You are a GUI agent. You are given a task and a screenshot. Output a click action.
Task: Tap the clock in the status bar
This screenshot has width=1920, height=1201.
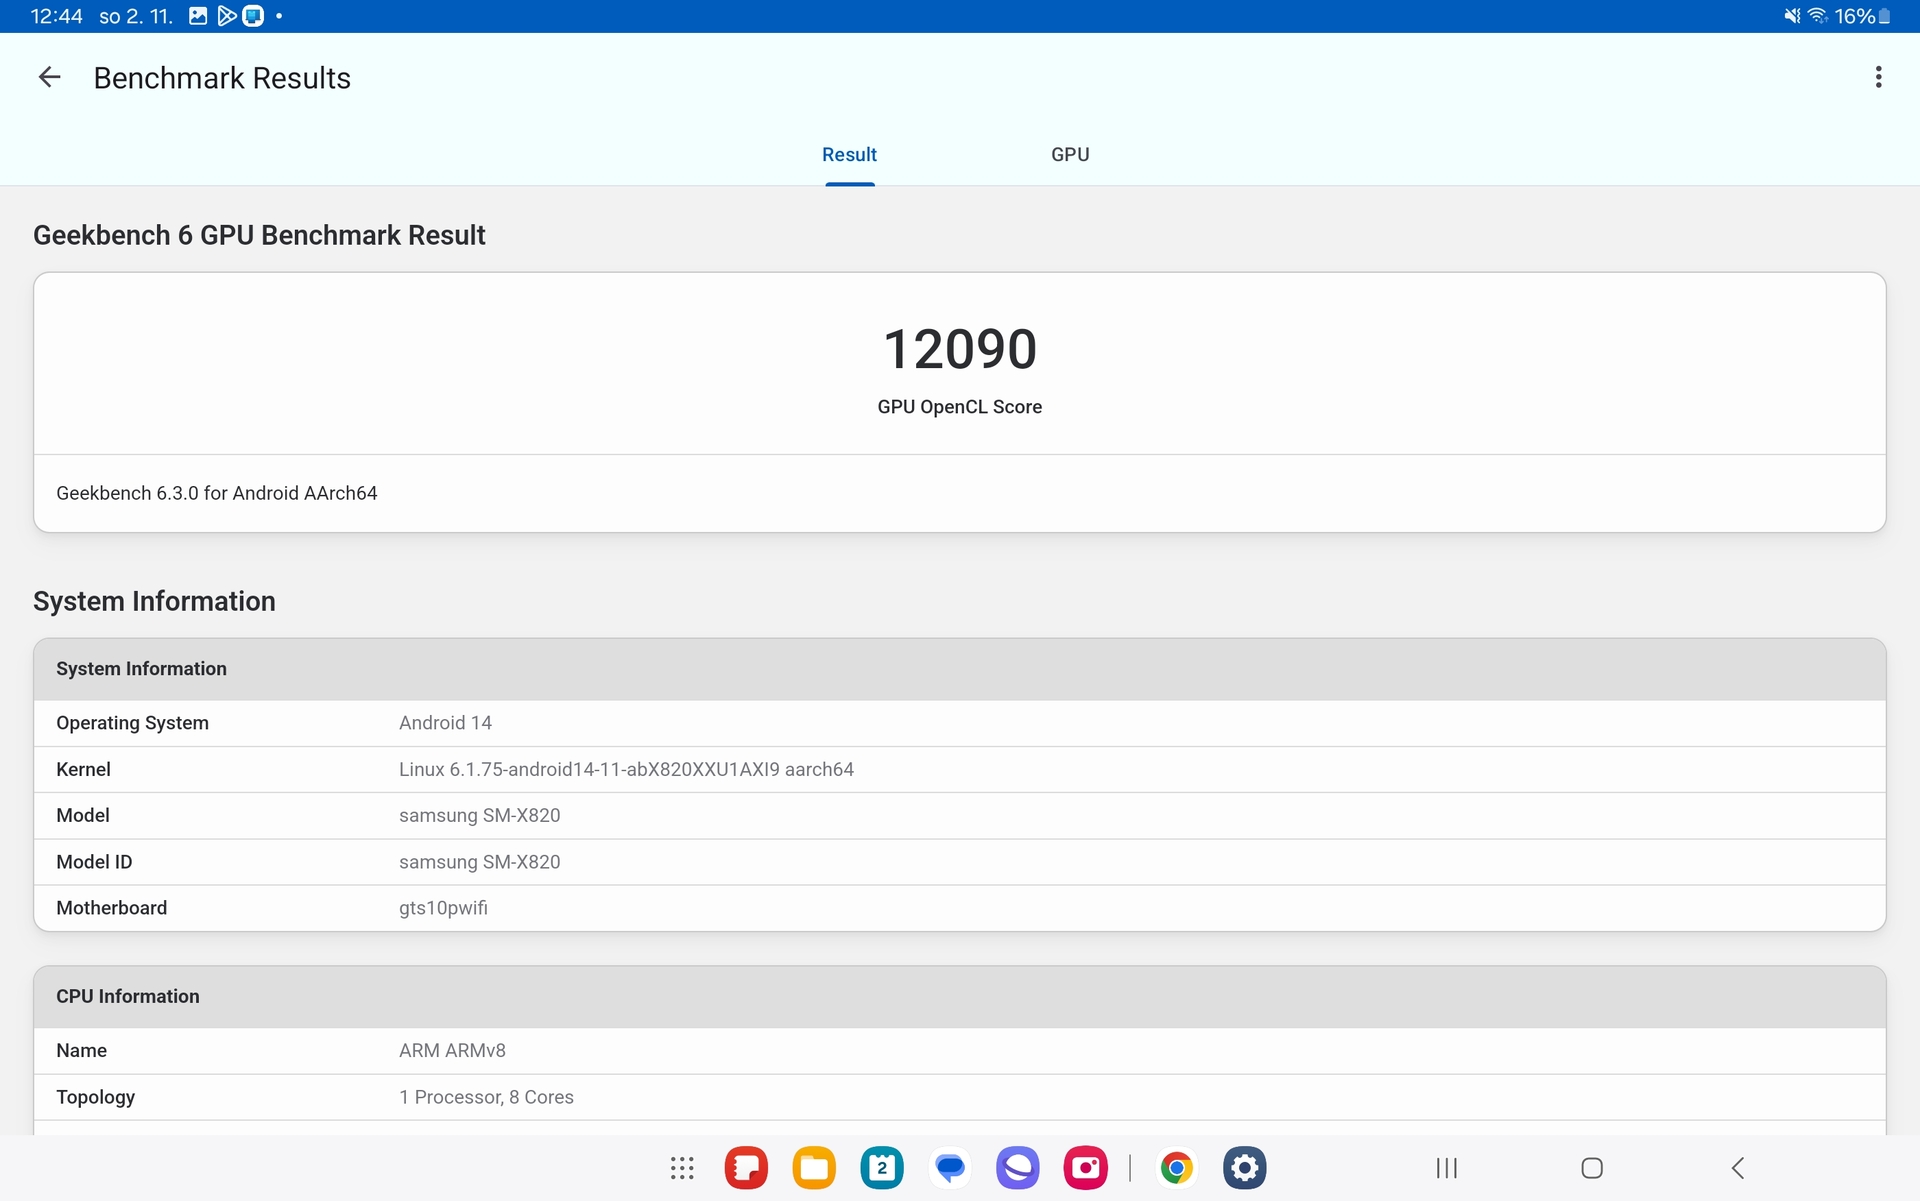pyautogui.click(x=55, y=16)
